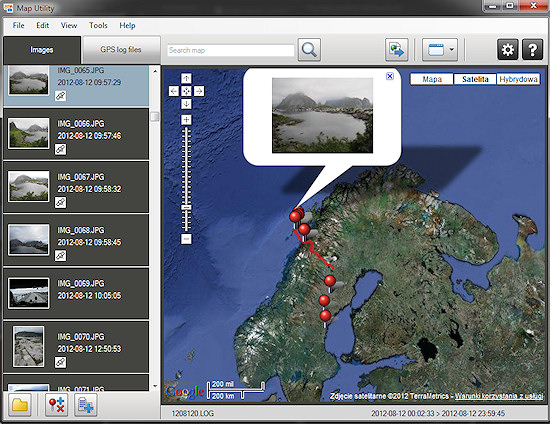Select the IMG_0065.JPG thumbnail
This screenshot has width=550, height=424.
[x=29, y=80]
